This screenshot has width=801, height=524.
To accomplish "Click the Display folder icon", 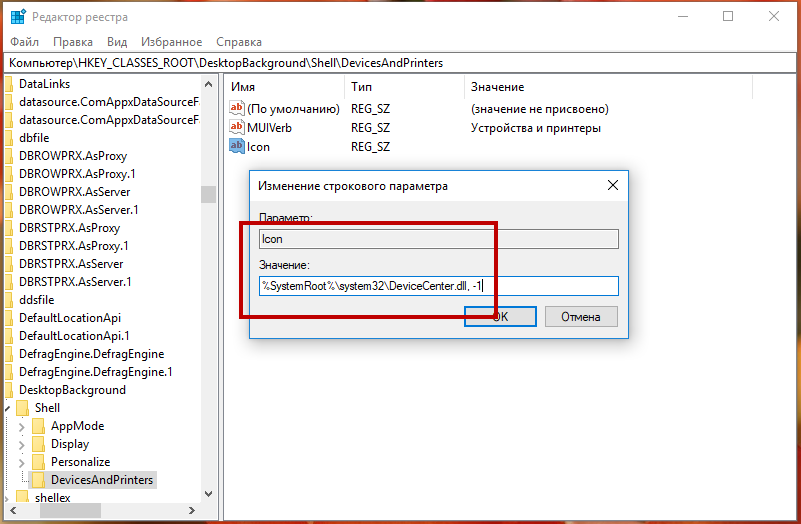I will coord(38,444).
